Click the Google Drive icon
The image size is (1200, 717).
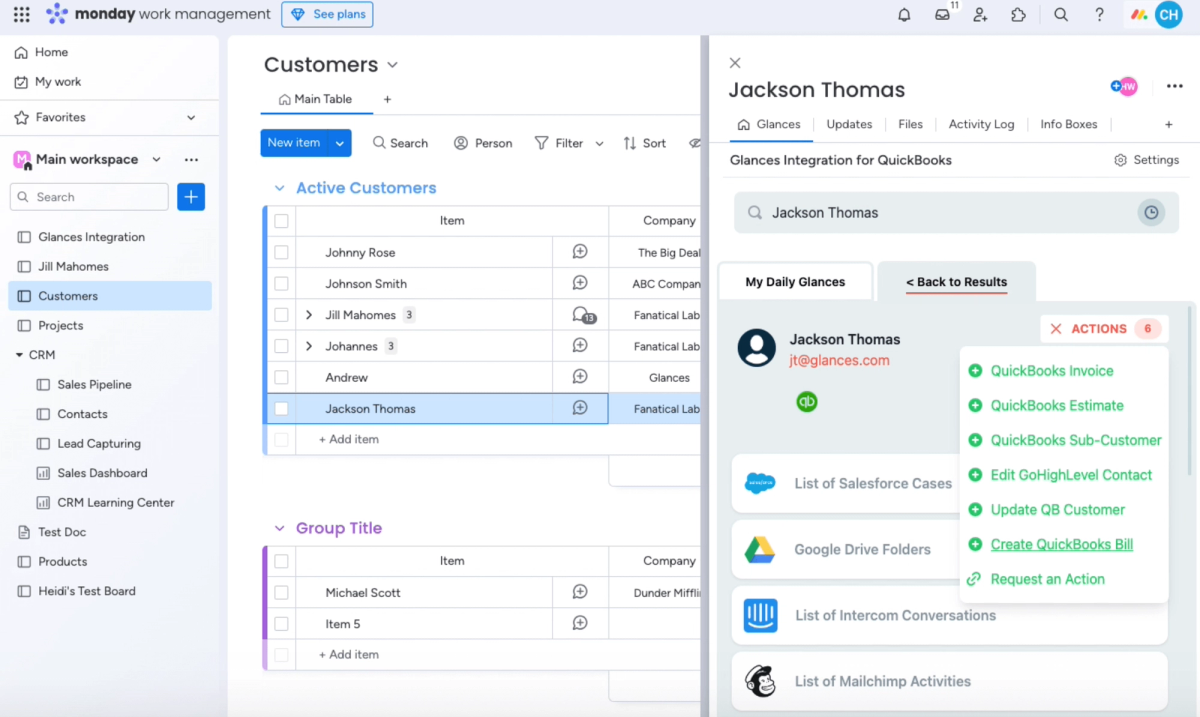(760, 550)
